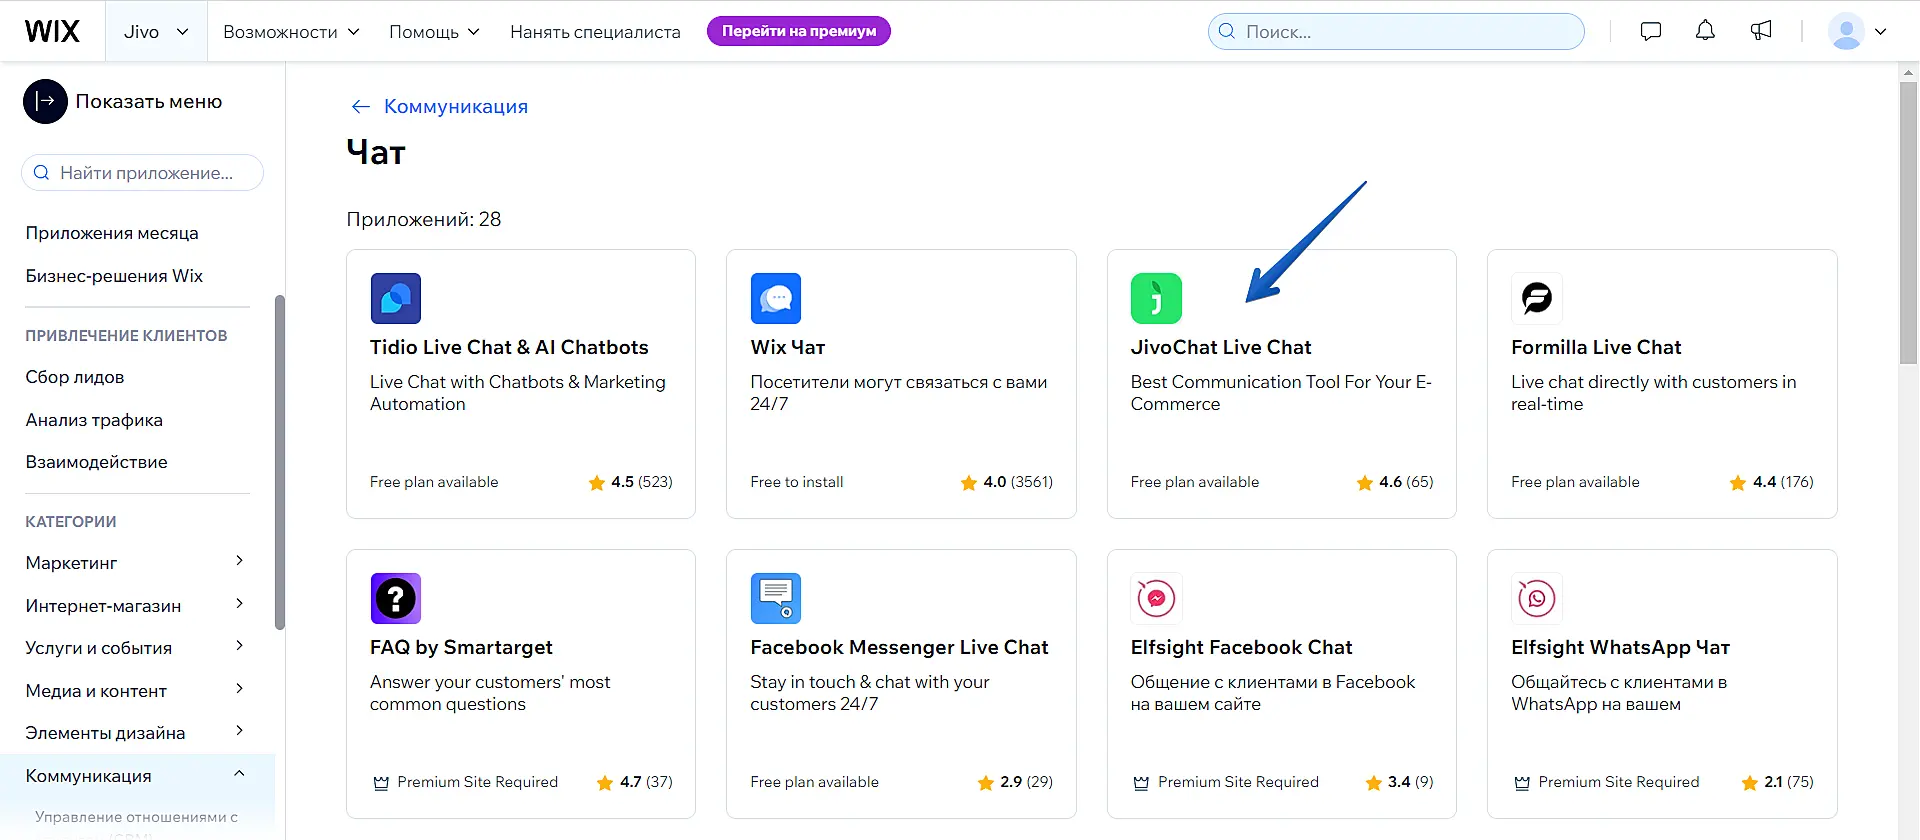Click the Tidio Live Chat app icon
Screen dimensions: 1920x840
click(395, 298)
